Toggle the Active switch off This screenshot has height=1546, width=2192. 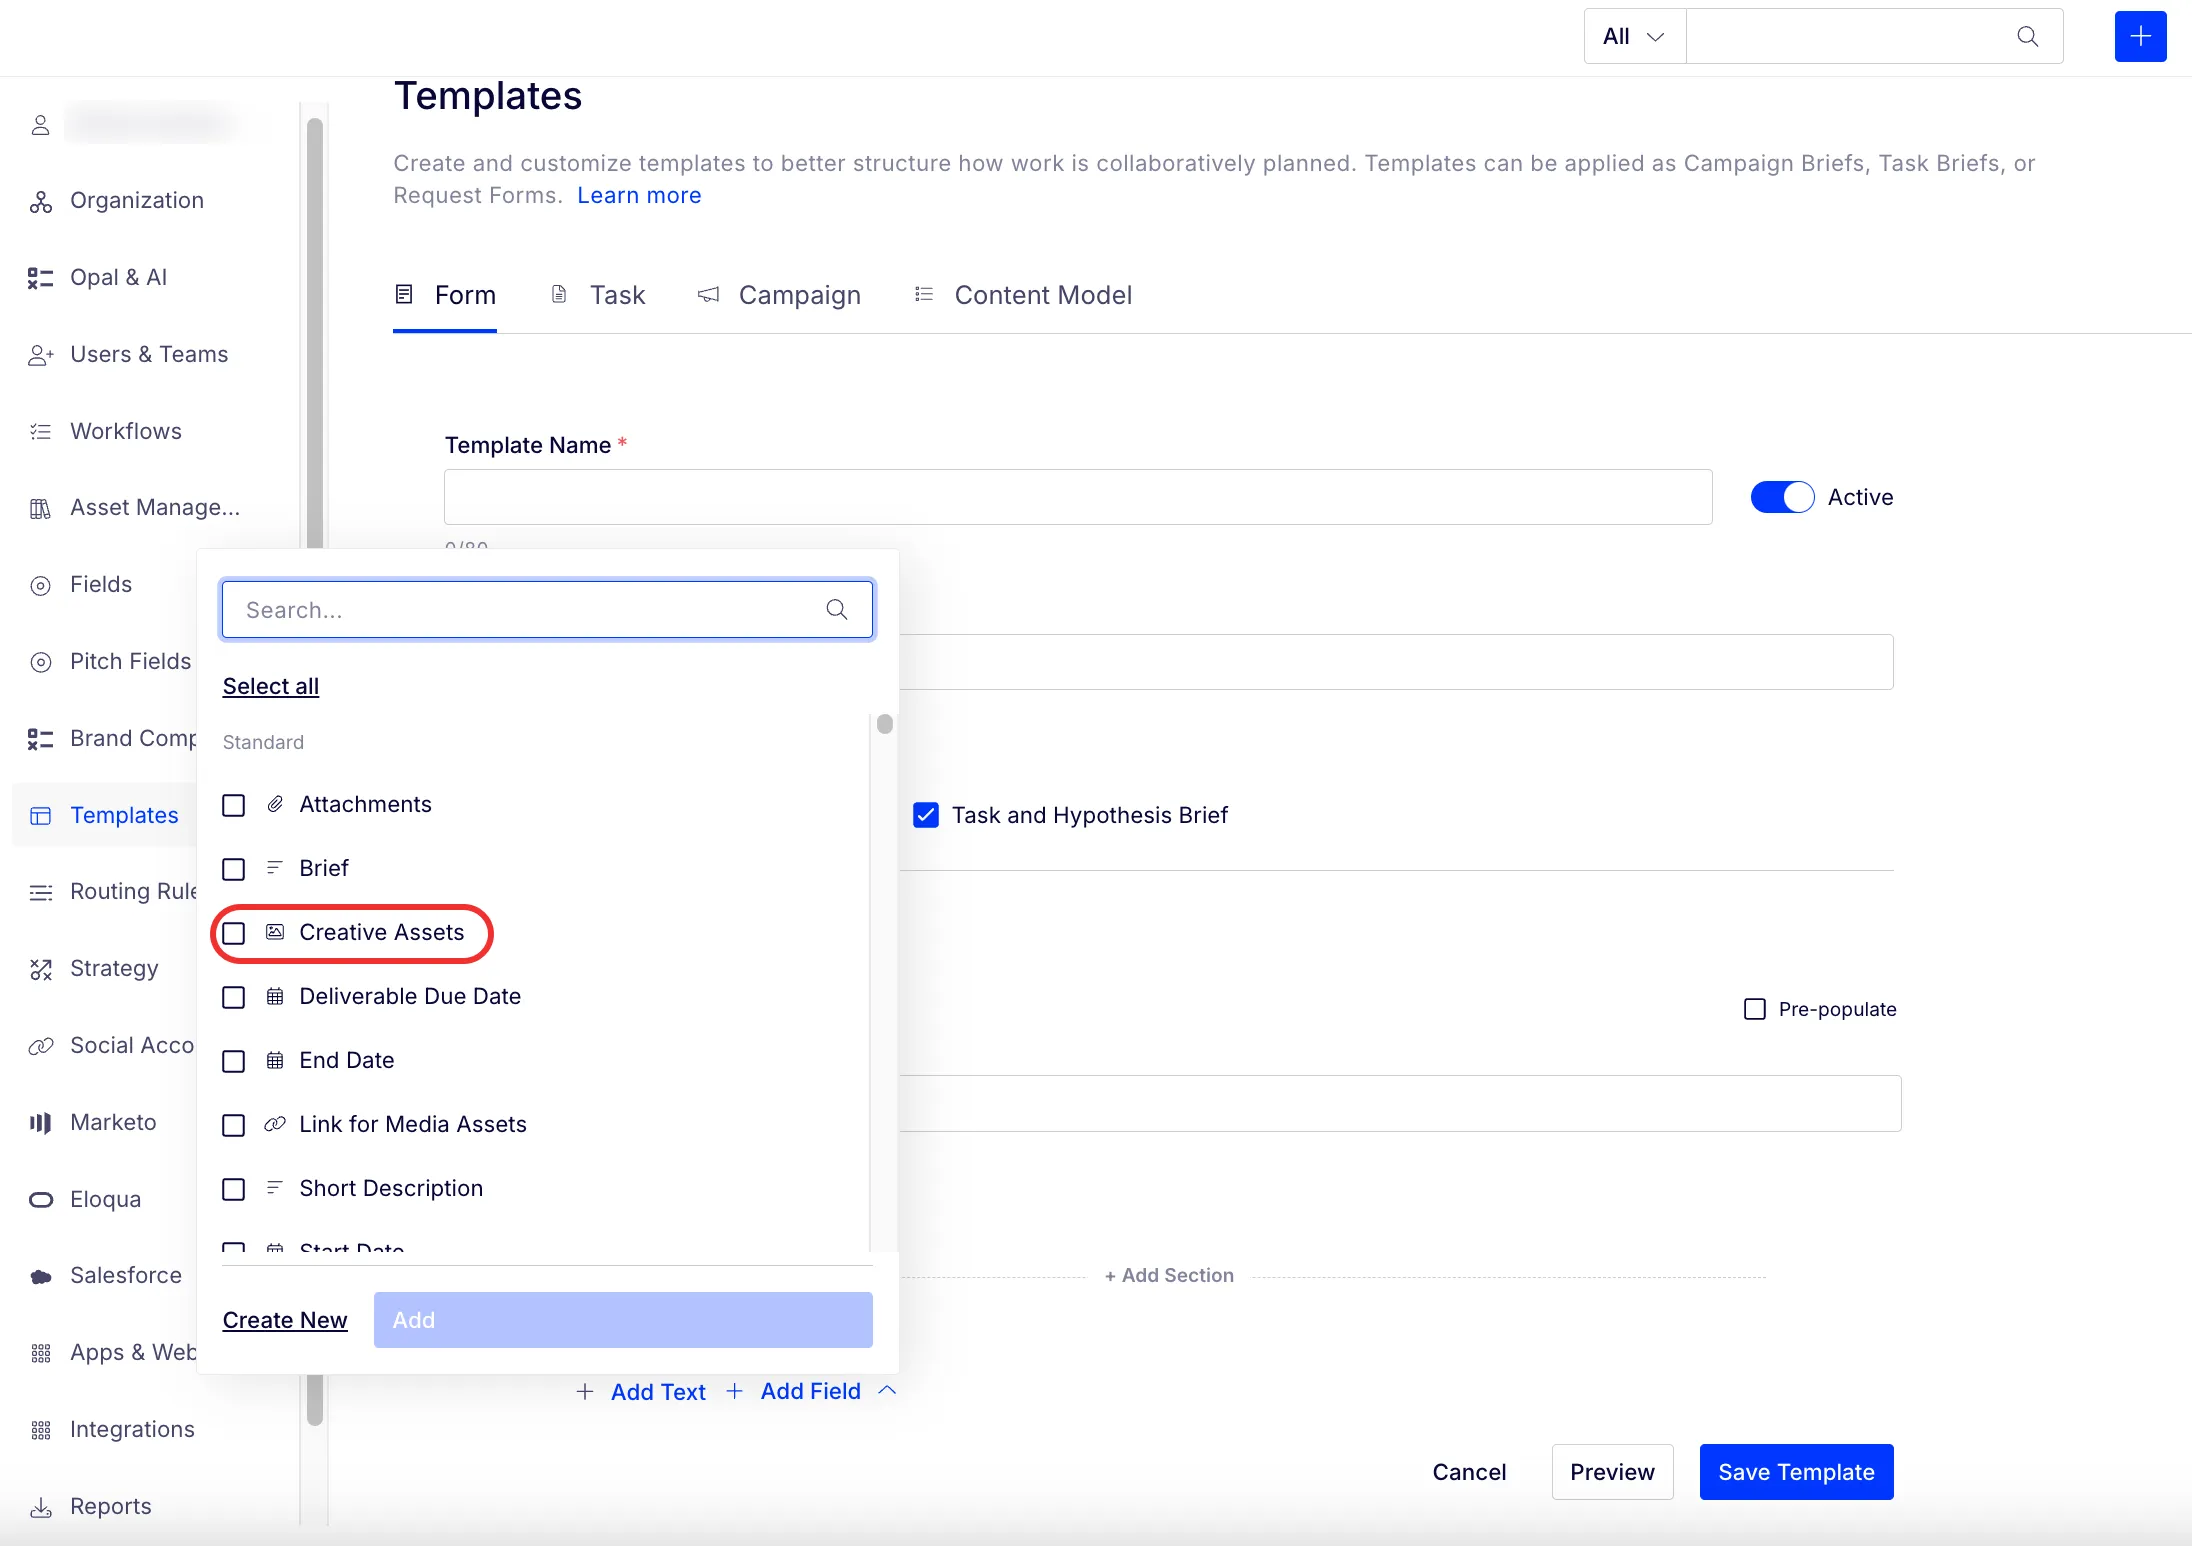pyautogui.click(x=1782, y=497)
